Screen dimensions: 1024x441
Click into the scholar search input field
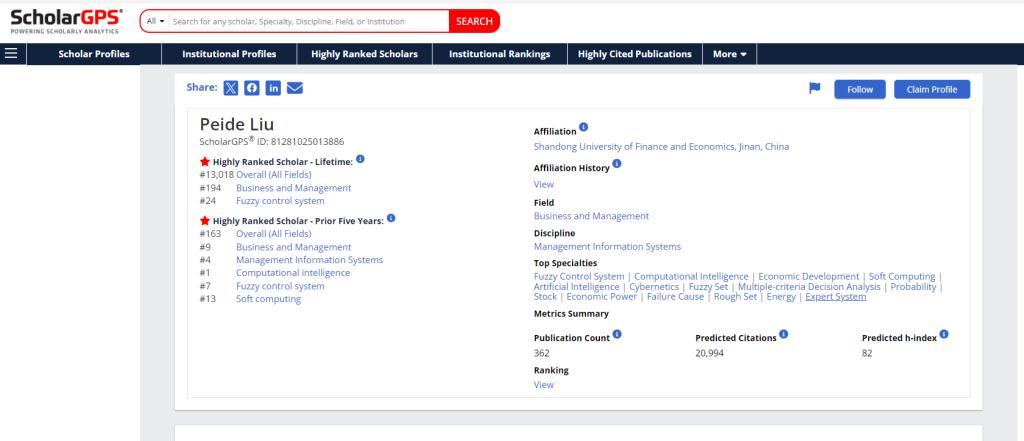point(307,21)
